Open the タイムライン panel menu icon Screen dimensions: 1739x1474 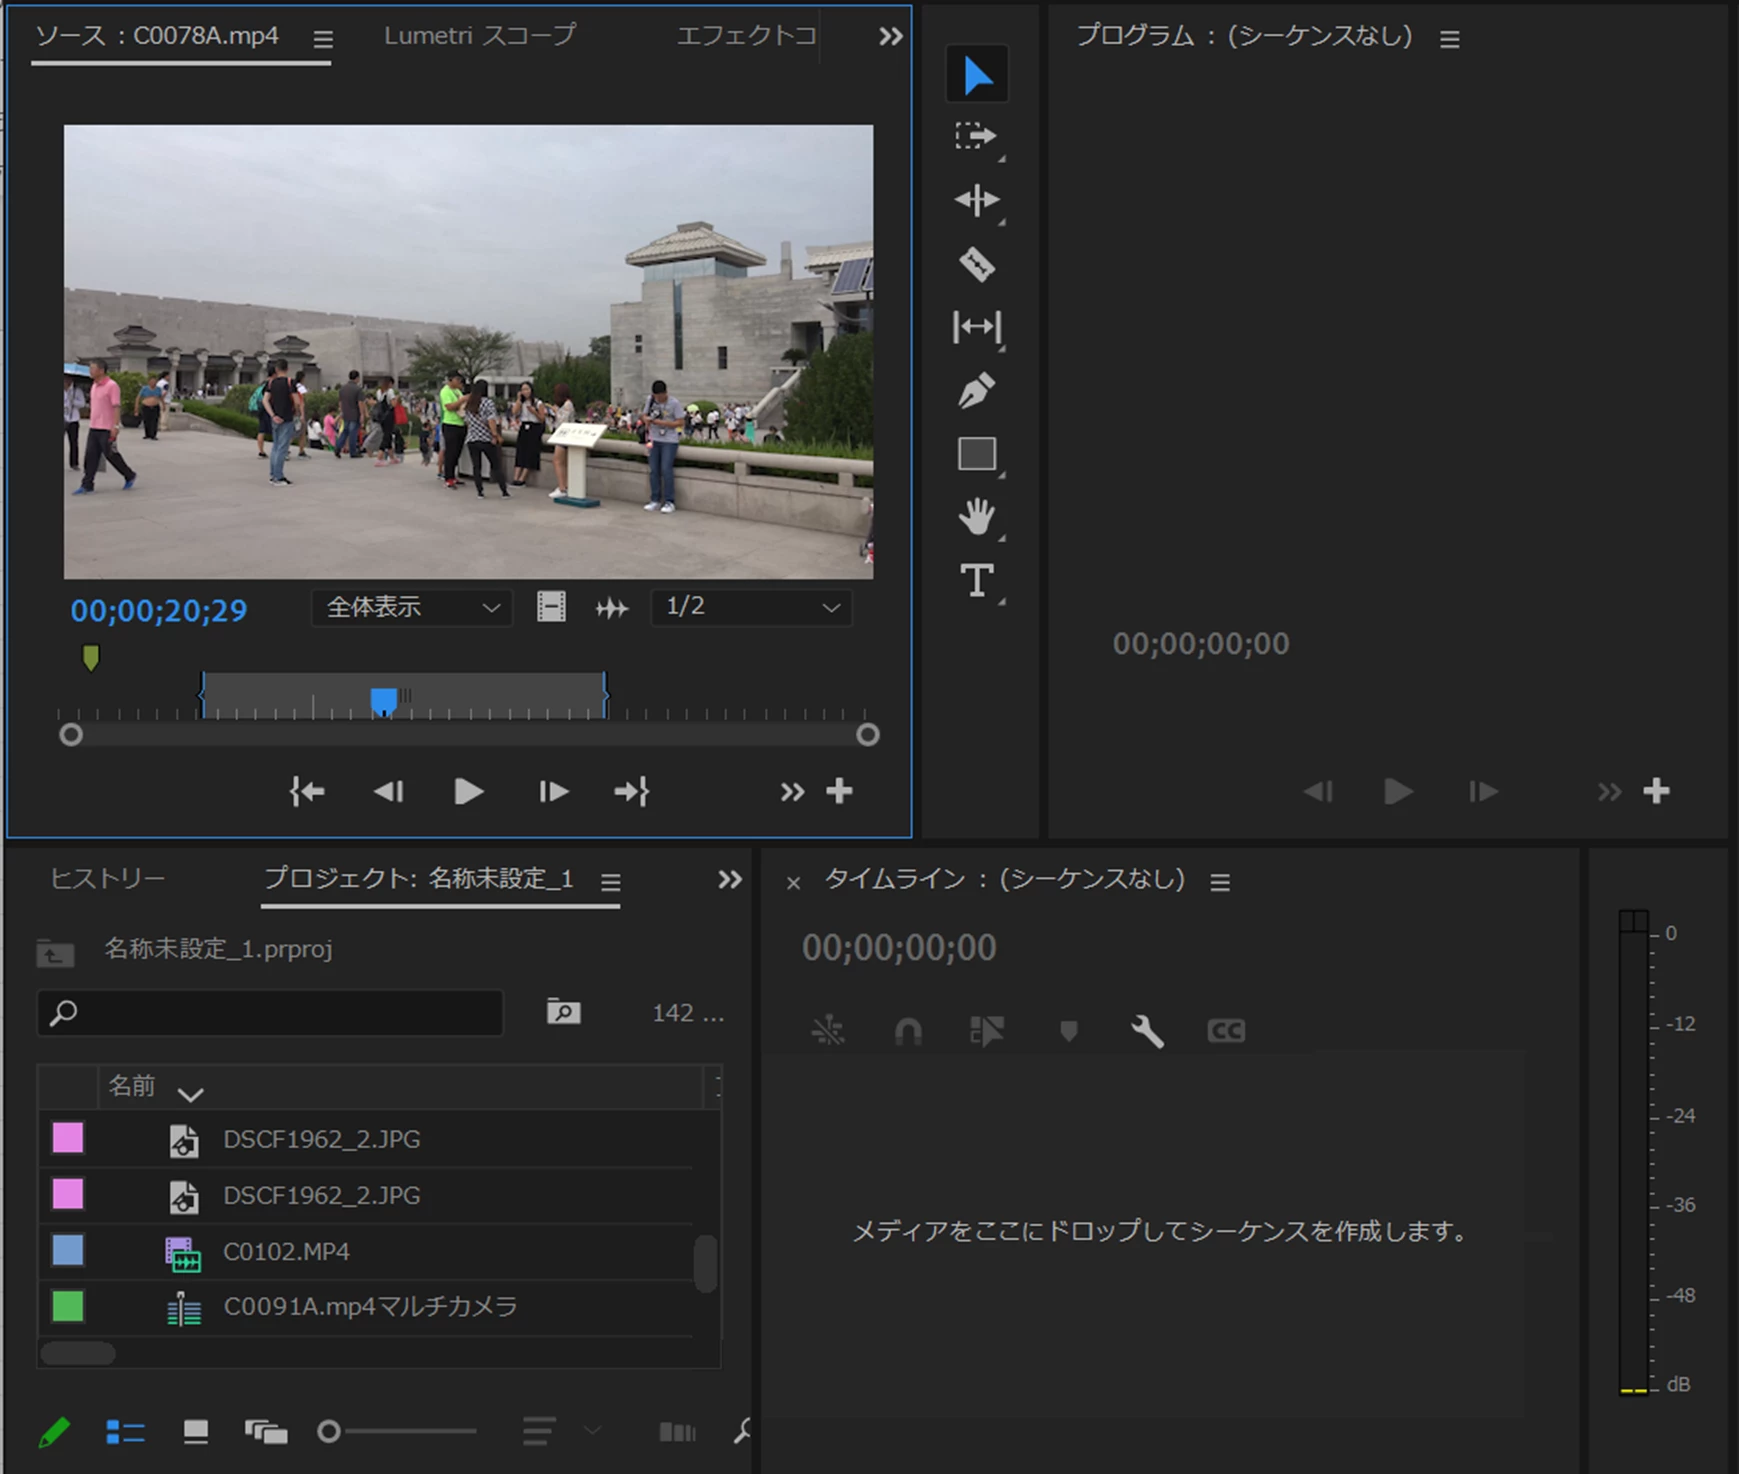1219,882
